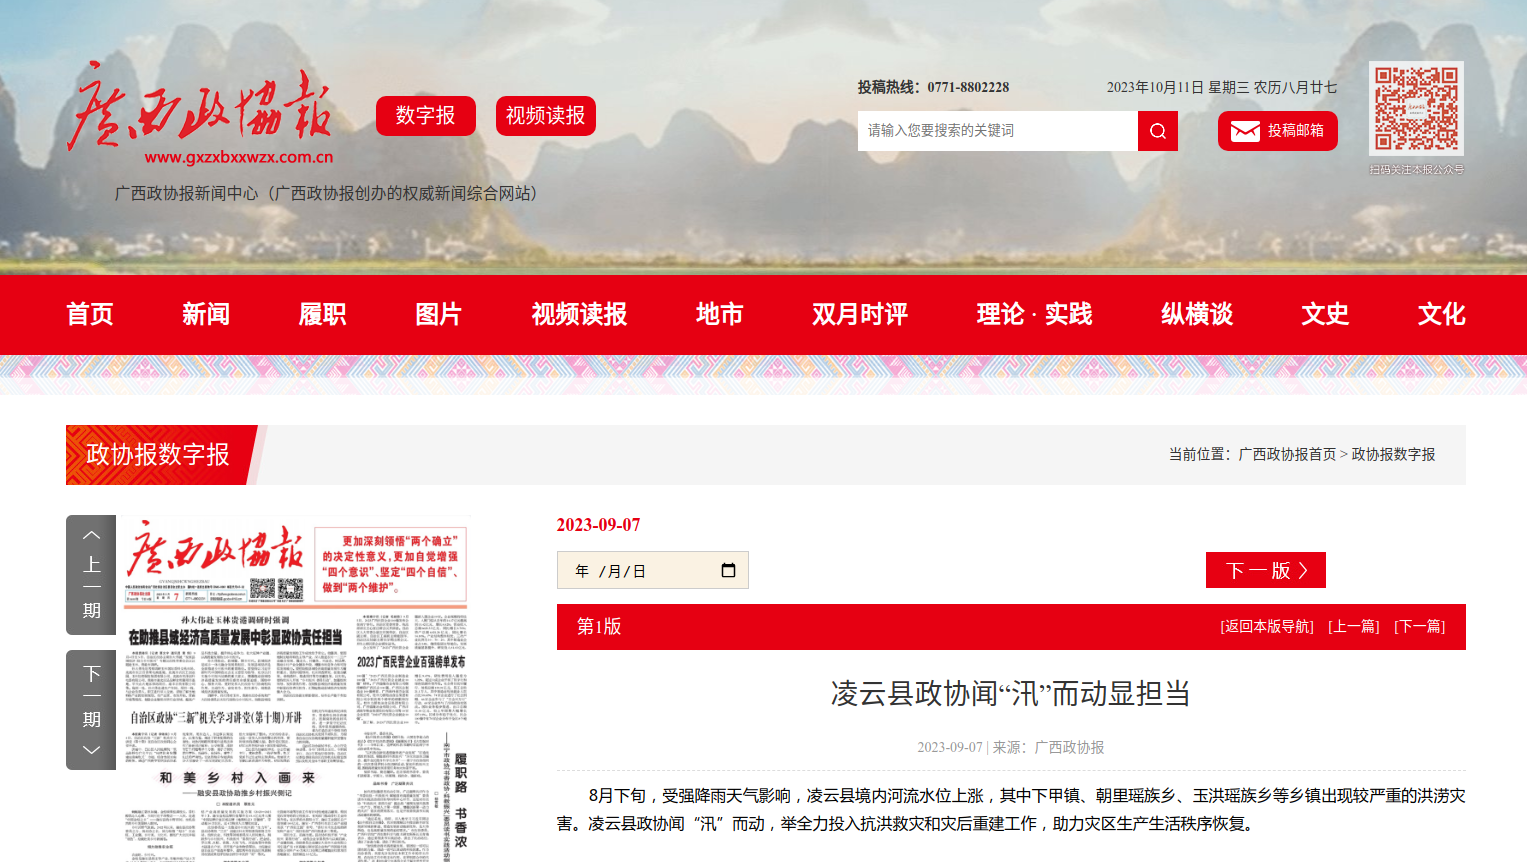Click the magnifier search icon button
1527x862 pixels.
coord(1157,131)
